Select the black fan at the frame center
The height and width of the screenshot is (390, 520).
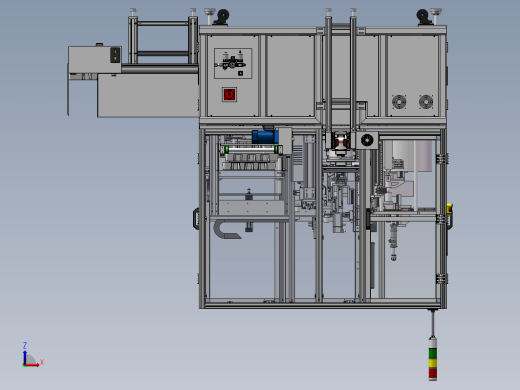tap(367, 140)
